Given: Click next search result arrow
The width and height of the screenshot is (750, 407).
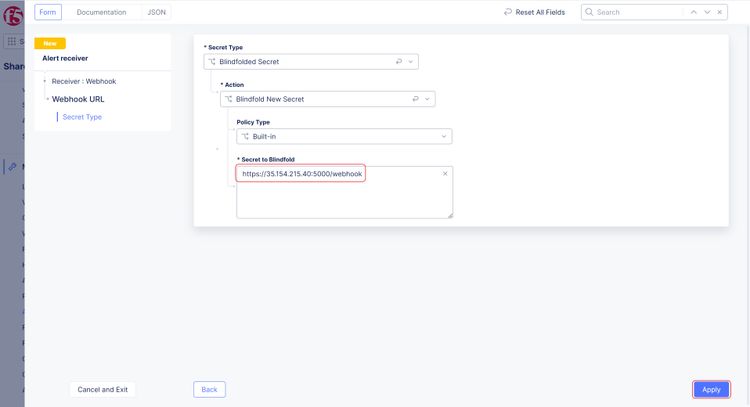Looking at the screenshot, I should (x=707, y=12).
